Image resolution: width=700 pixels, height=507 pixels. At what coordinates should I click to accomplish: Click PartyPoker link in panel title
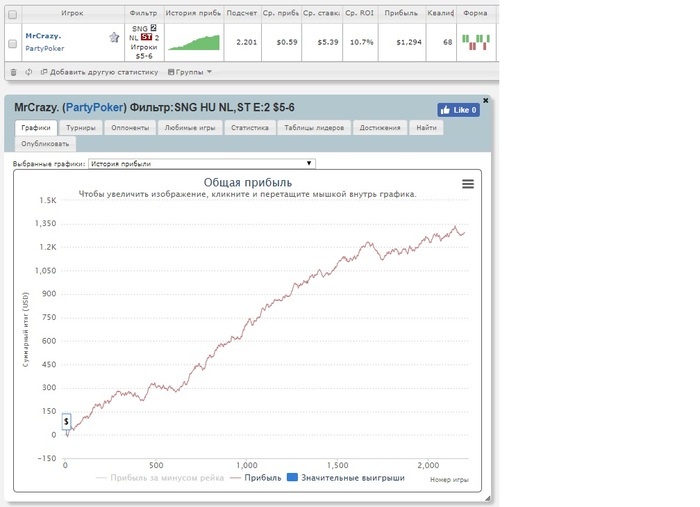(95, 108)
